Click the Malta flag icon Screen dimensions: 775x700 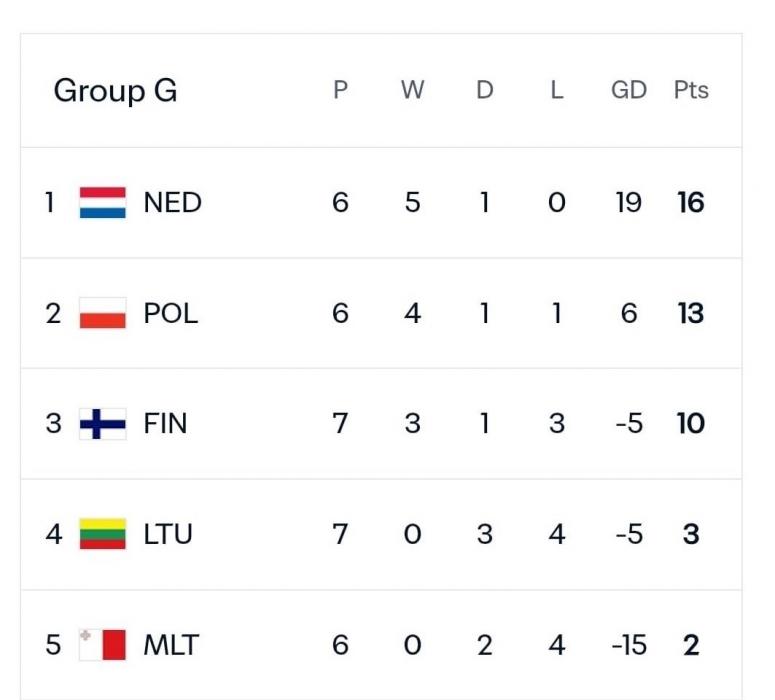(103, 645)
